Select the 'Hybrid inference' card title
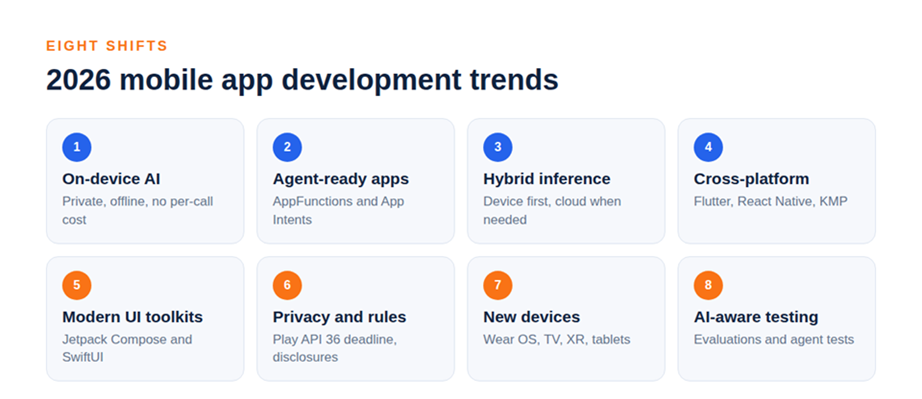This screenshot has height=399, width=922. (x=547, y=179)
